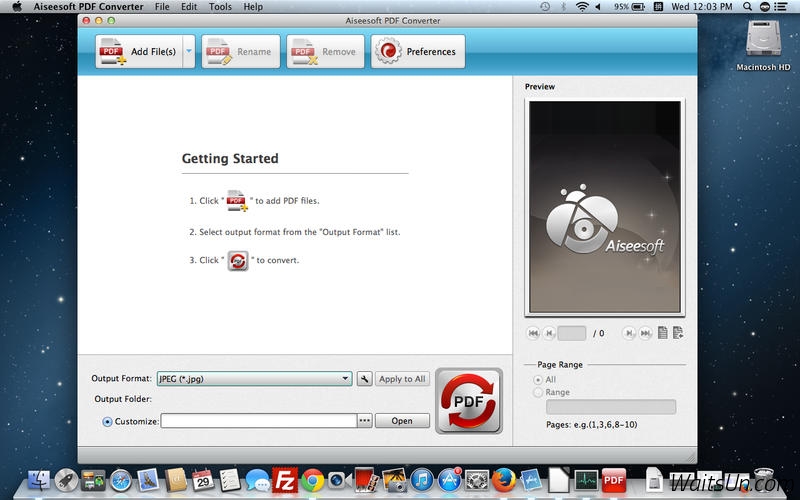Go to next page in preview

tap(629, 333)
